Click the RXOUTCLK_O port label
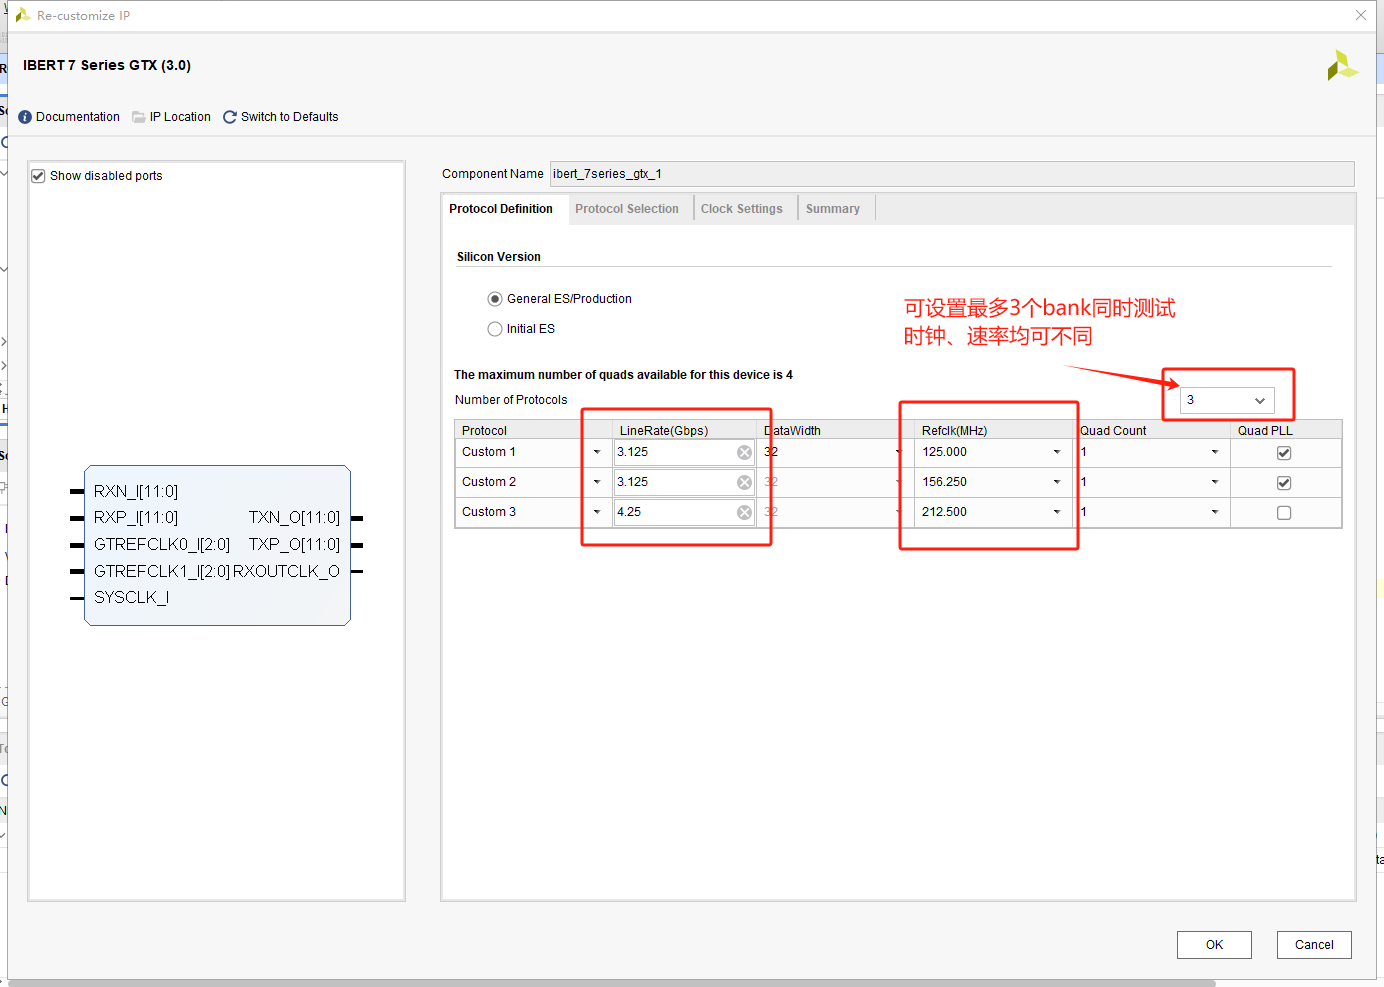Viewport: 1384px width, 987px height. pos(286,571)
